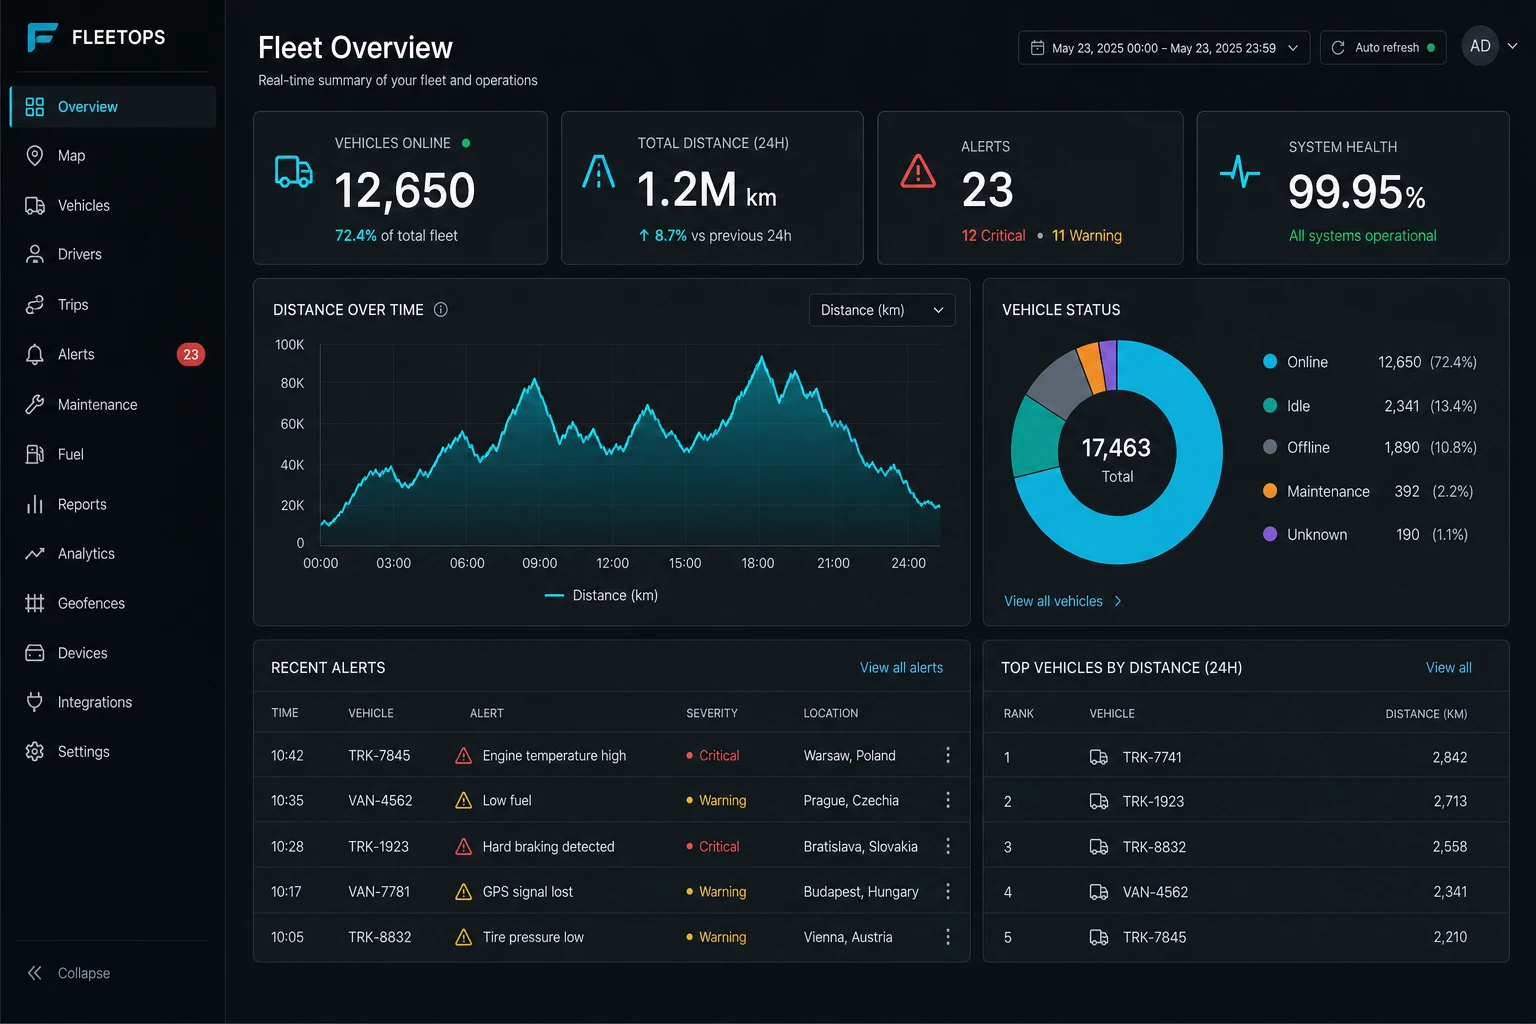Click the red 23 badge on Alerts
The width and height of the screenshot is (1536, 1024).
pos(191,354)
